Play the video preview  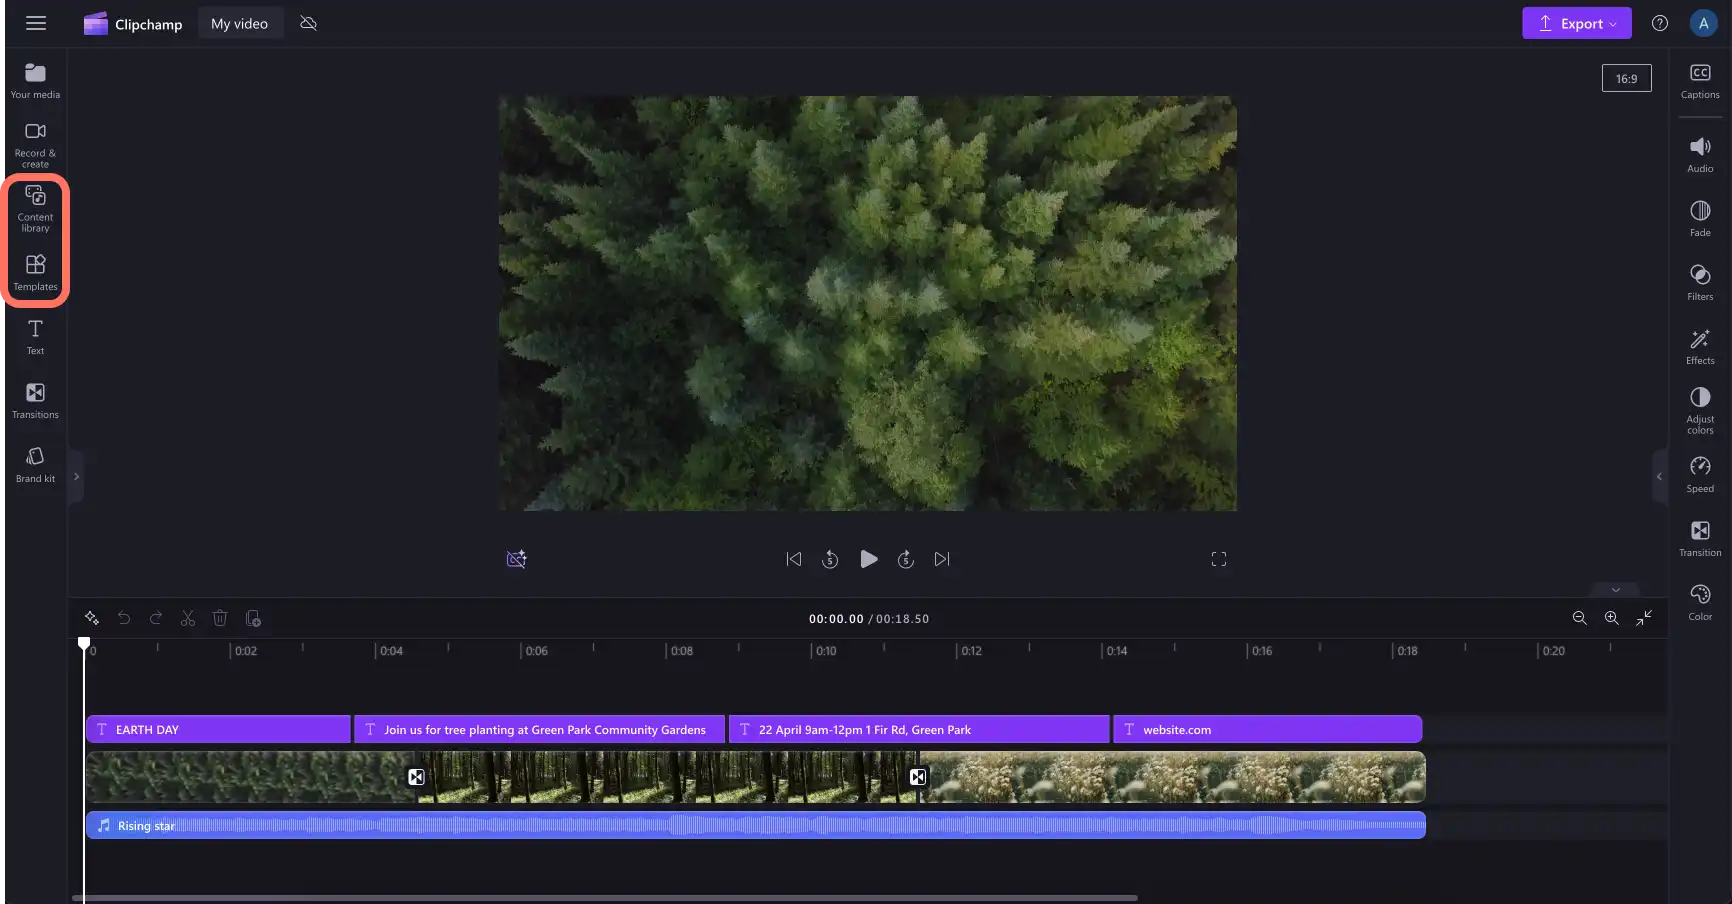[868, 559]
